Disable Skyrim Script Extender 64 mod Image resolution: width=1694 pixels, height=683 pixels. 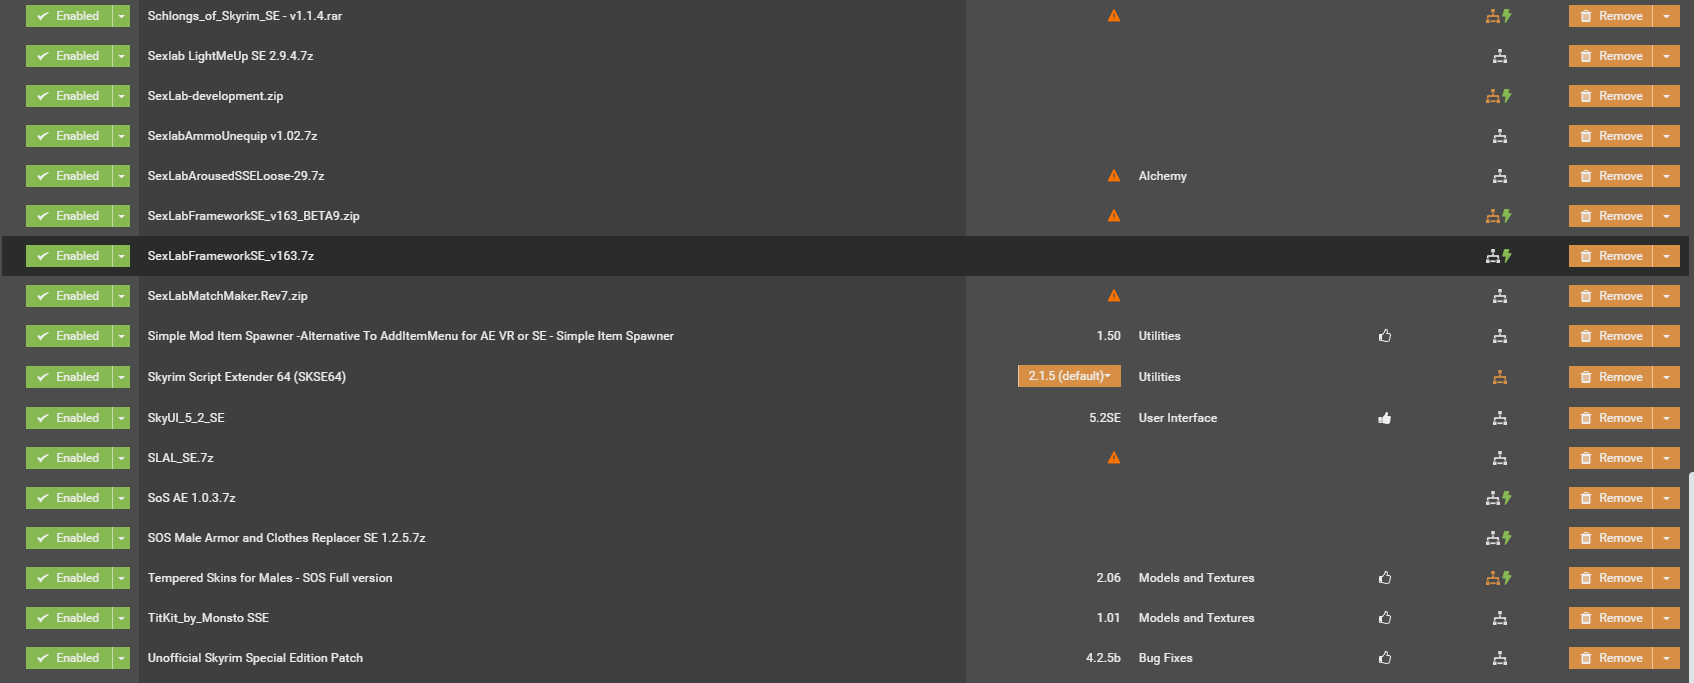[x=68, y=377]
